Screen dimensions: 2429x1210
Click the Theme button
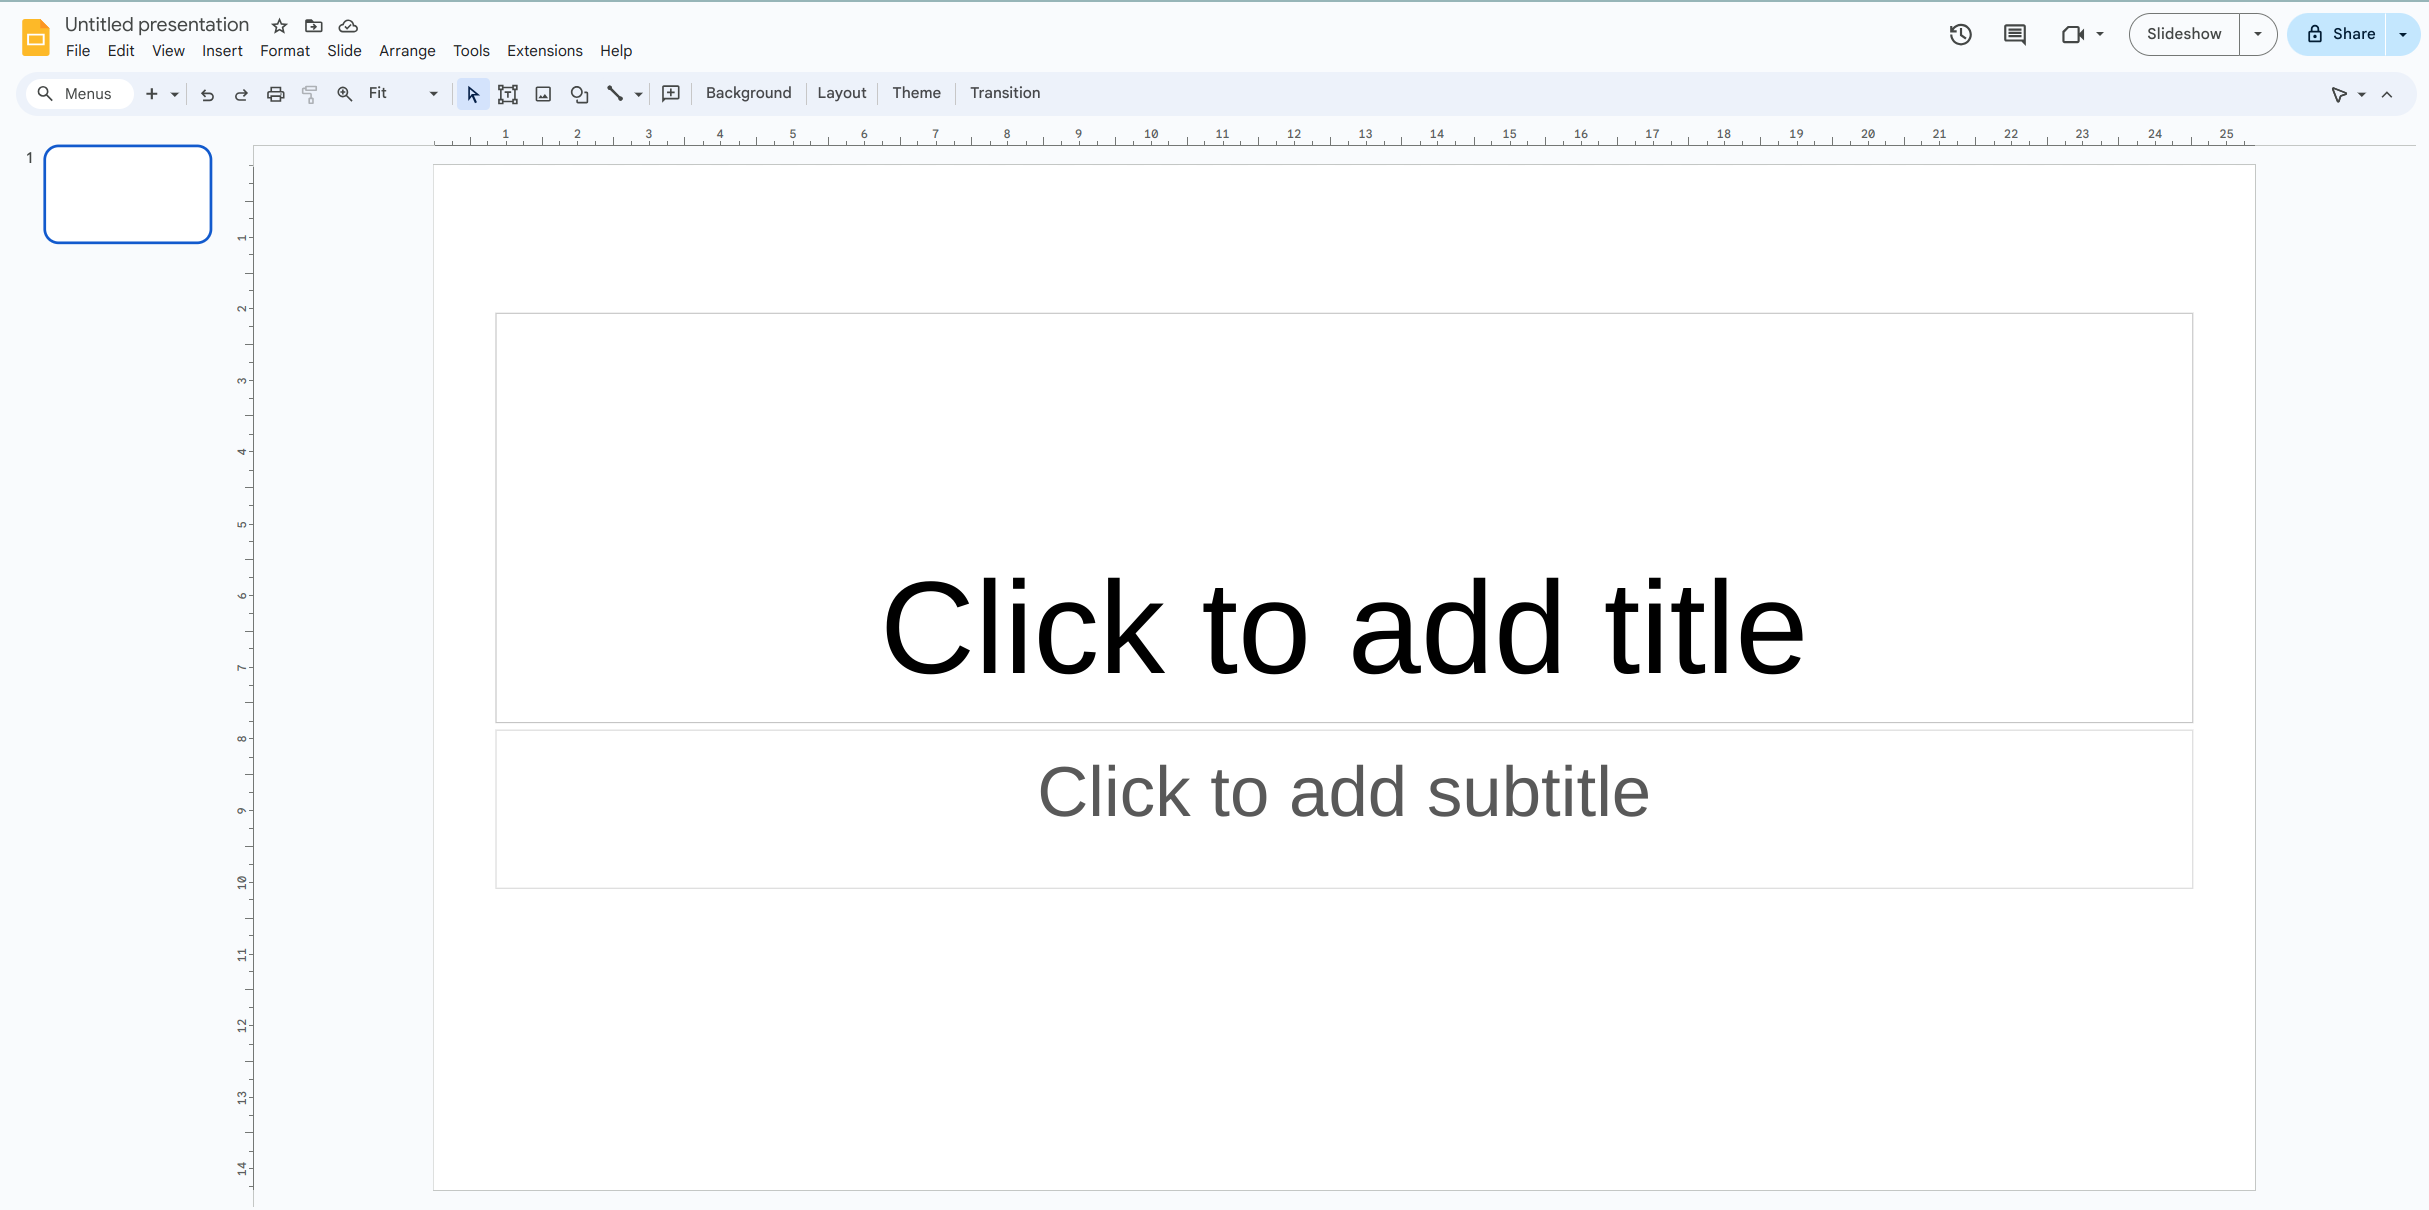pyautogui.click(x=916, y=91)
